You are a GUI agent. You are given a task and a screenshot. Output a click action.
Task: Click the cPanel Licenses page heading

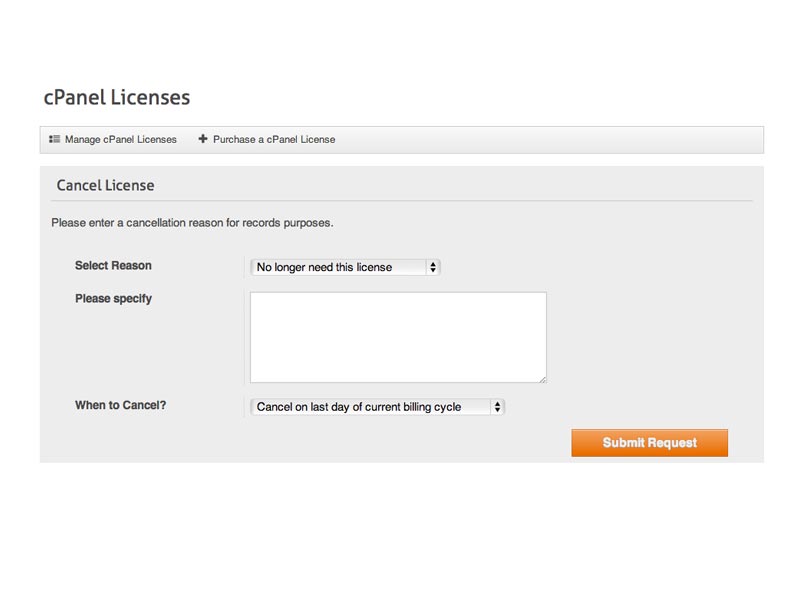pyautogui.click(x=117, y=97)
